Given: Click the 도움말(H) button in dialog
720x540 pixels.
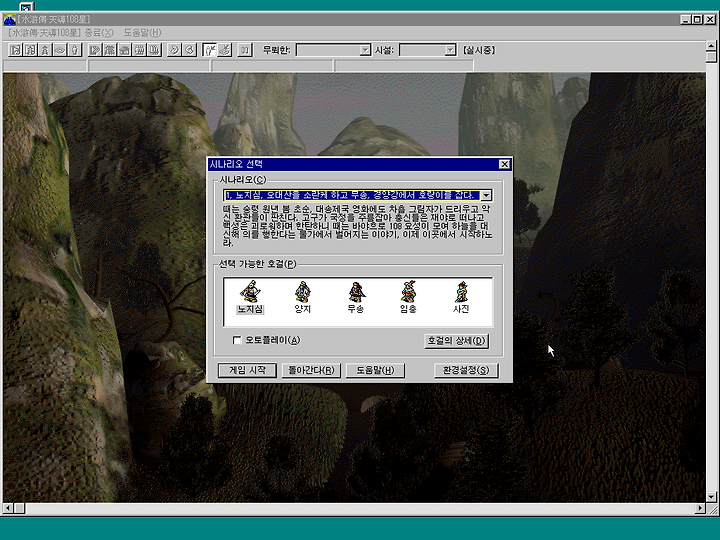Looking at the screenshot, I should (x=375, y=370).
